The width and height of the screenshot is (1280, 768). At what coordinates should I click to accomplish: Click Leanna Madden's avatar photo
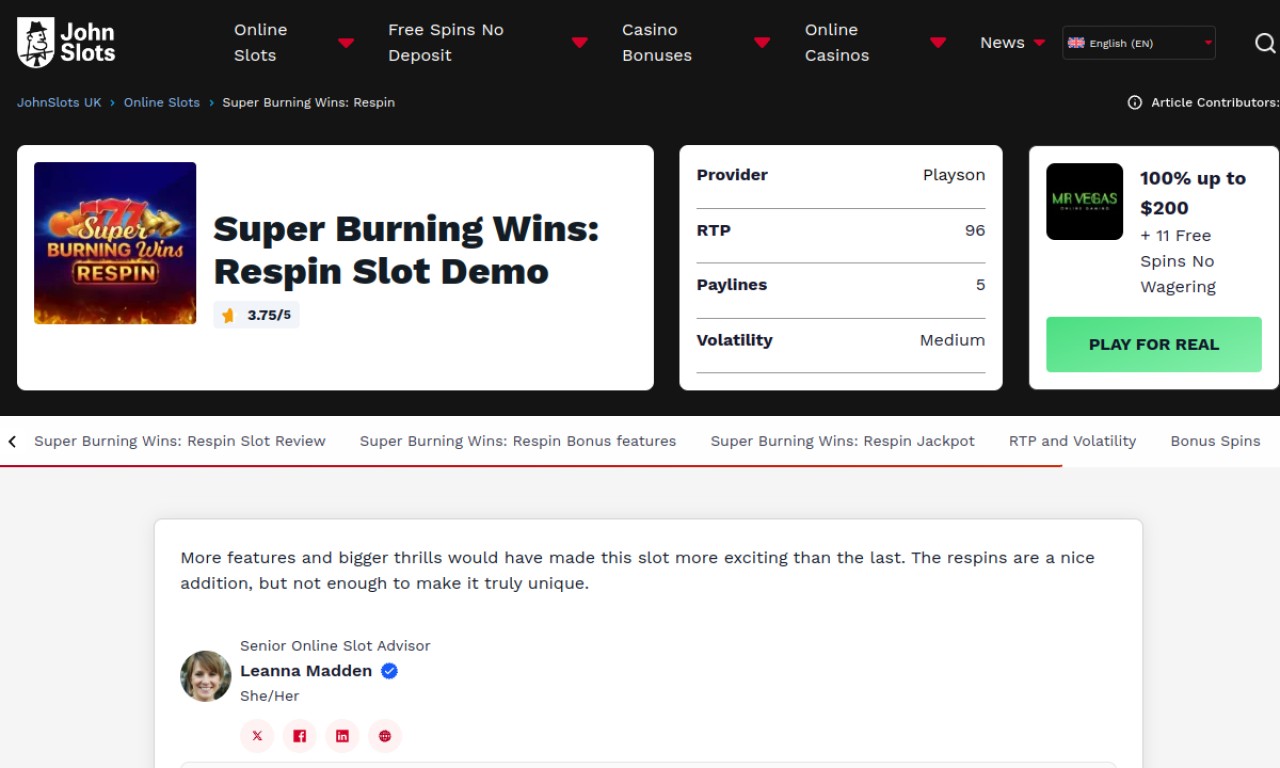(206, 676)
